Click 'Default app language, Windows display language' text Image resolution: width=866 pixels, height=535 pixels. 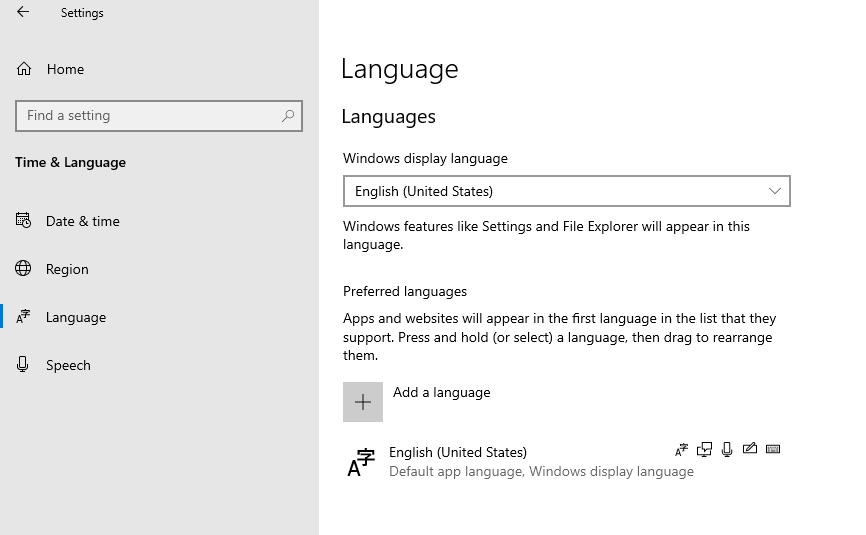pyautogui.click(x=541, y=472)
